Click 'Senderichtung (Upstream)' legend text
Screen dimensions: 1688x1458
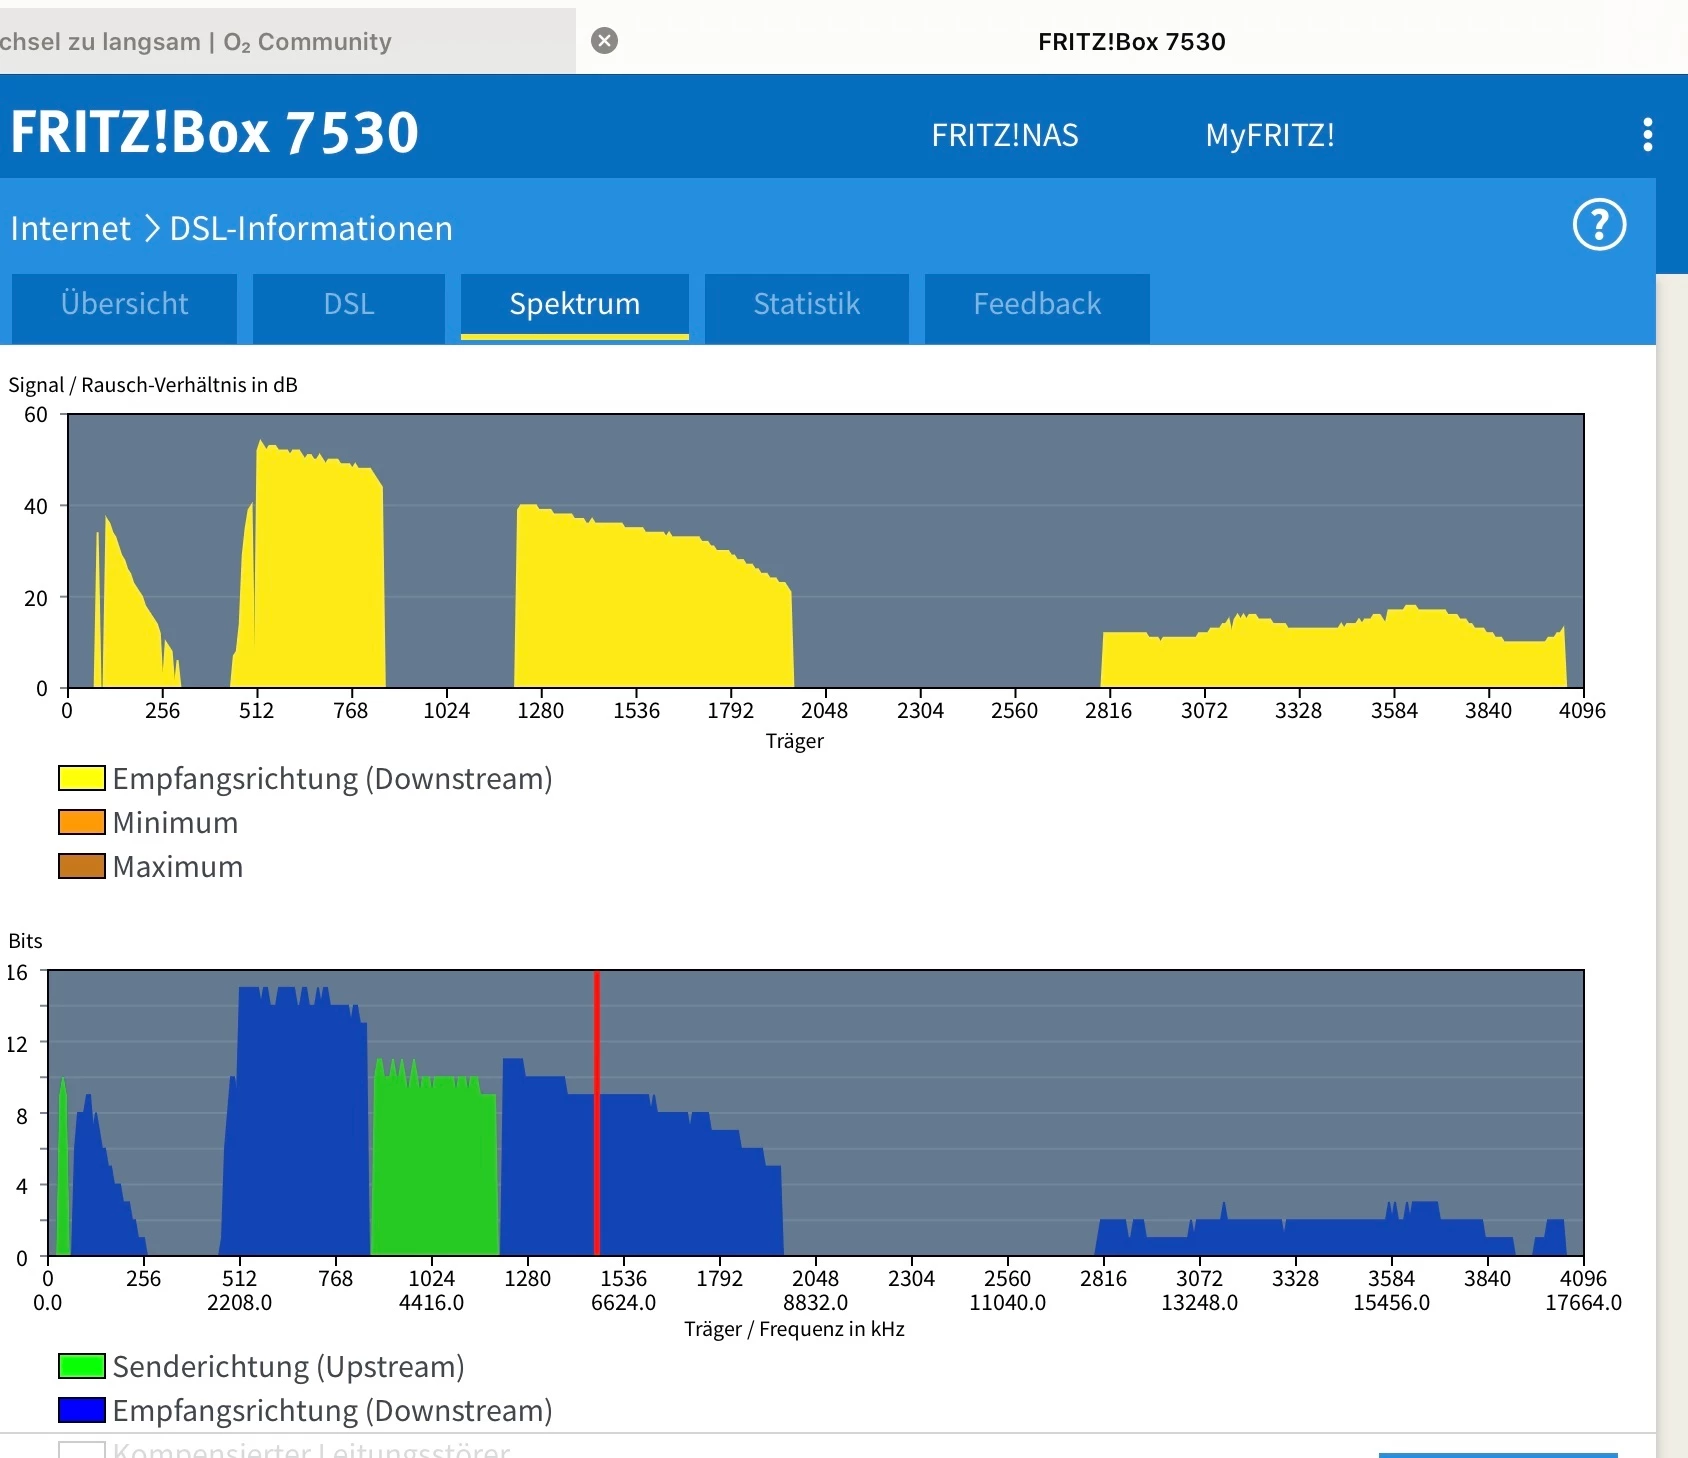pyautogui.click(x=289, y=1367)
